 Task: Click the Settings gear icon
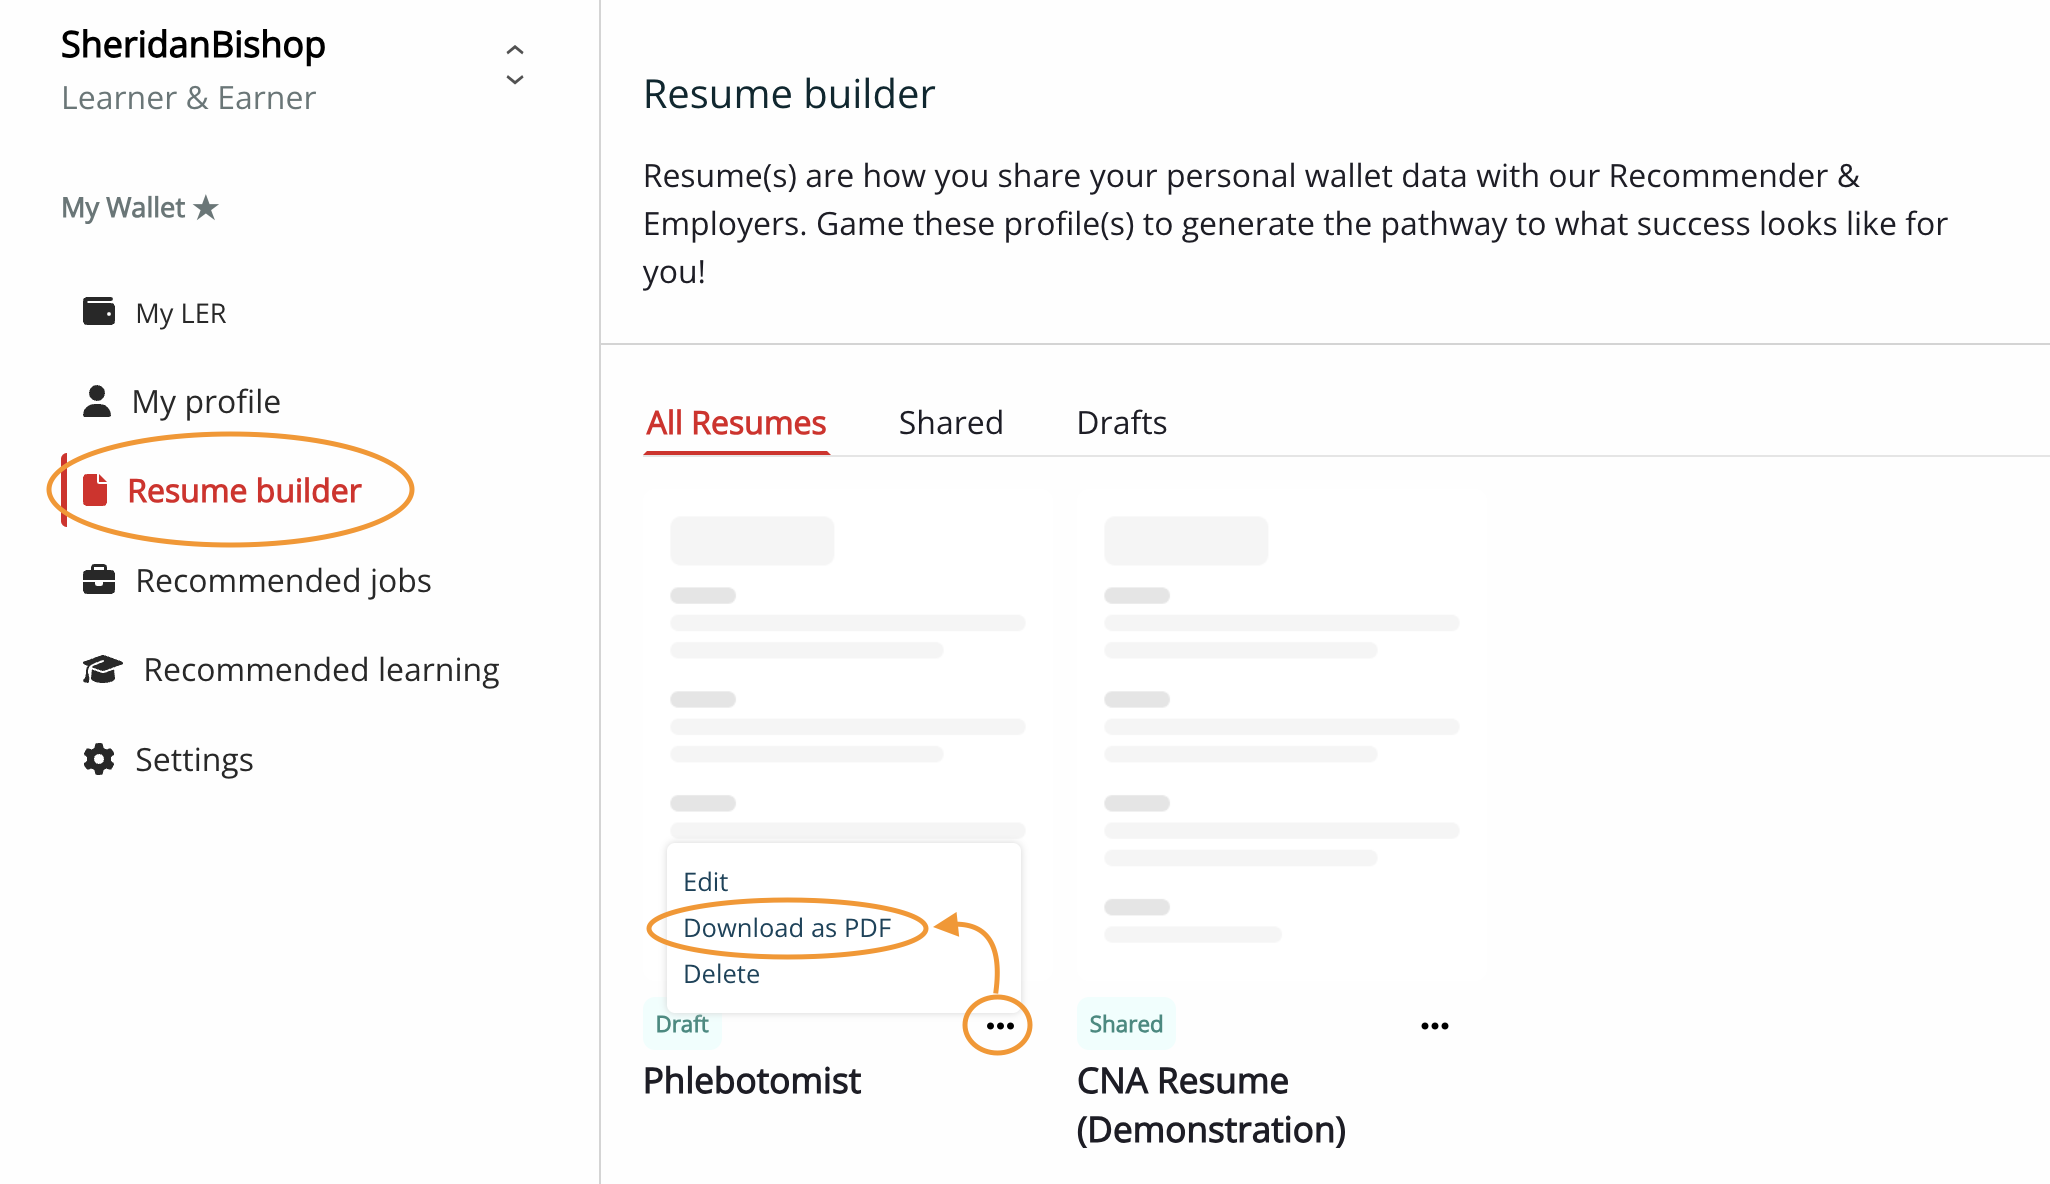click(99, 759)
